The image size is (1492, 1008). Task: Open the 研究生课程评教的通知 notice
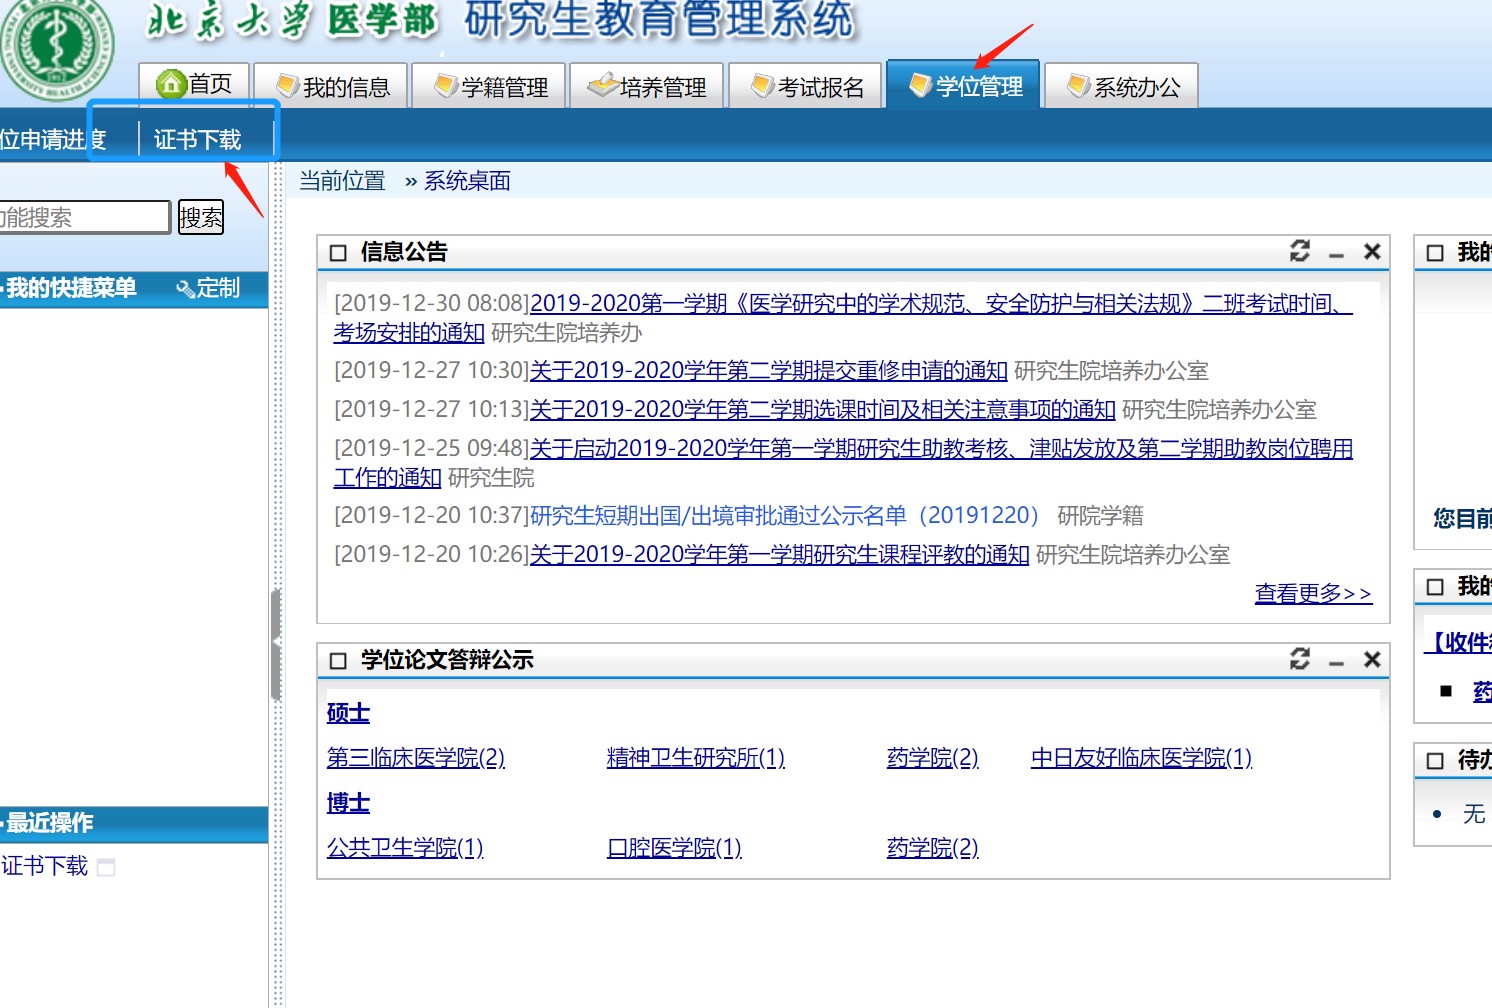(779, 555)
